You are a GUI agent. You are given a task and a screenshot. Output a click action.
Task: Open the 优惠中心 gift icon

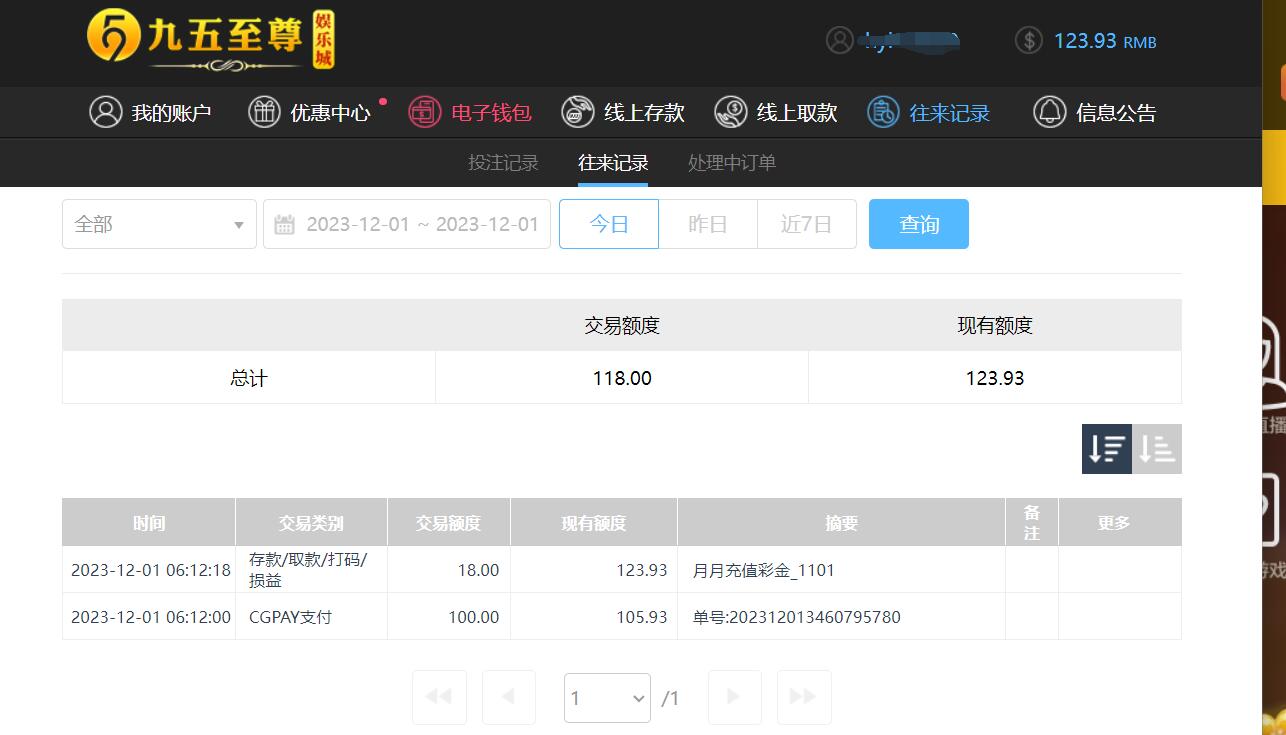tap(264, 112)
